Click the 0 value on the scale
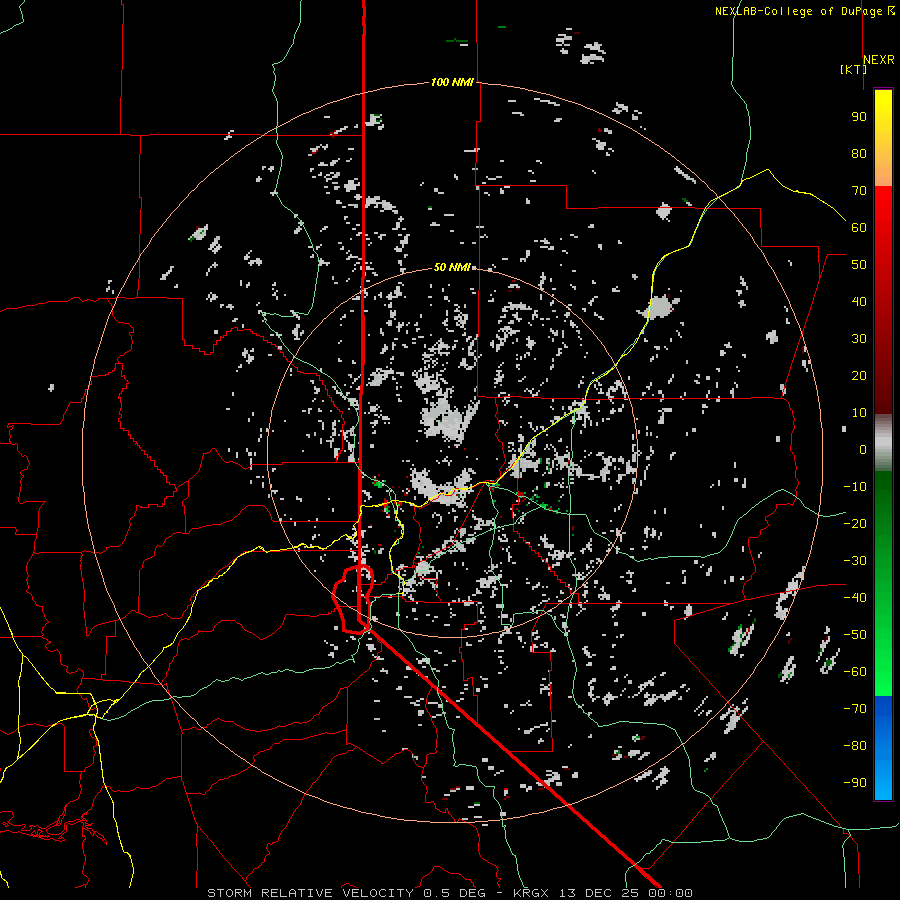900x900 pixels. 863,450
